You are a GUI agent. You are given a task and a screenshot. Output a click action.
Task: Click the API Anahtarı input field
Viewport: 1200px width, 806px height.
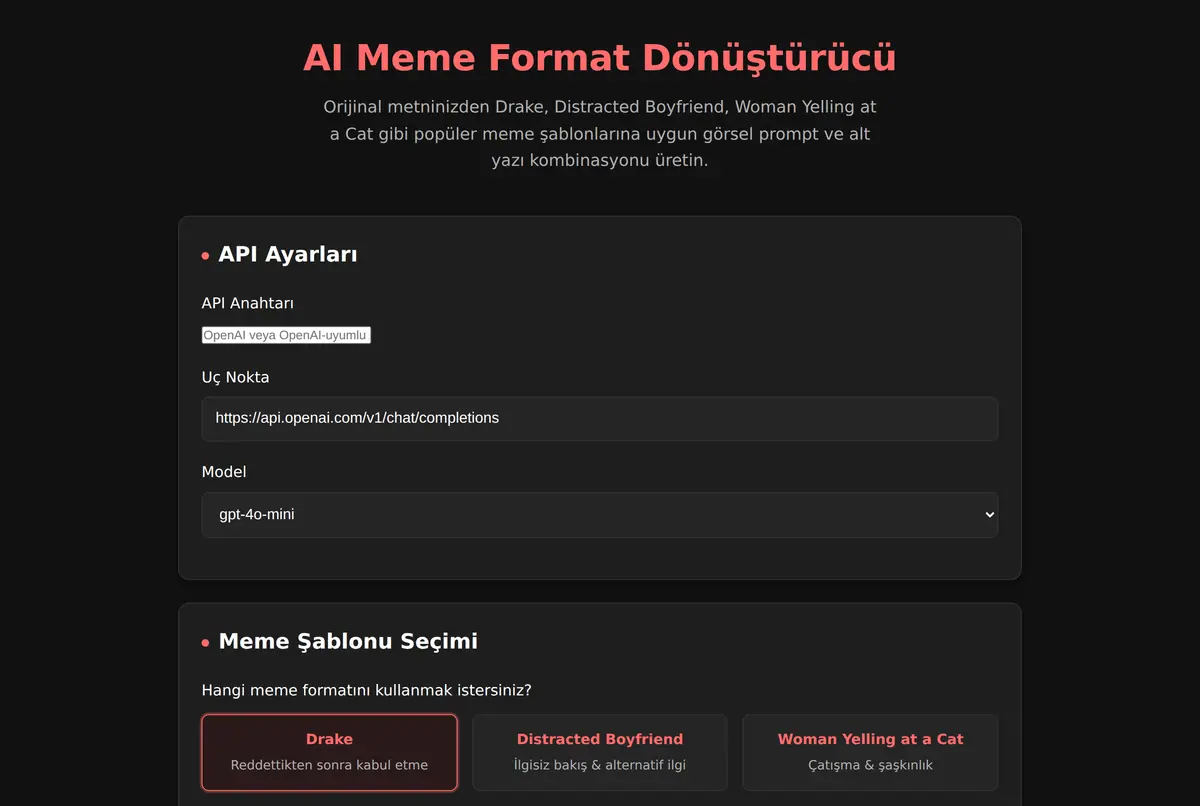(x=286, y=336)
